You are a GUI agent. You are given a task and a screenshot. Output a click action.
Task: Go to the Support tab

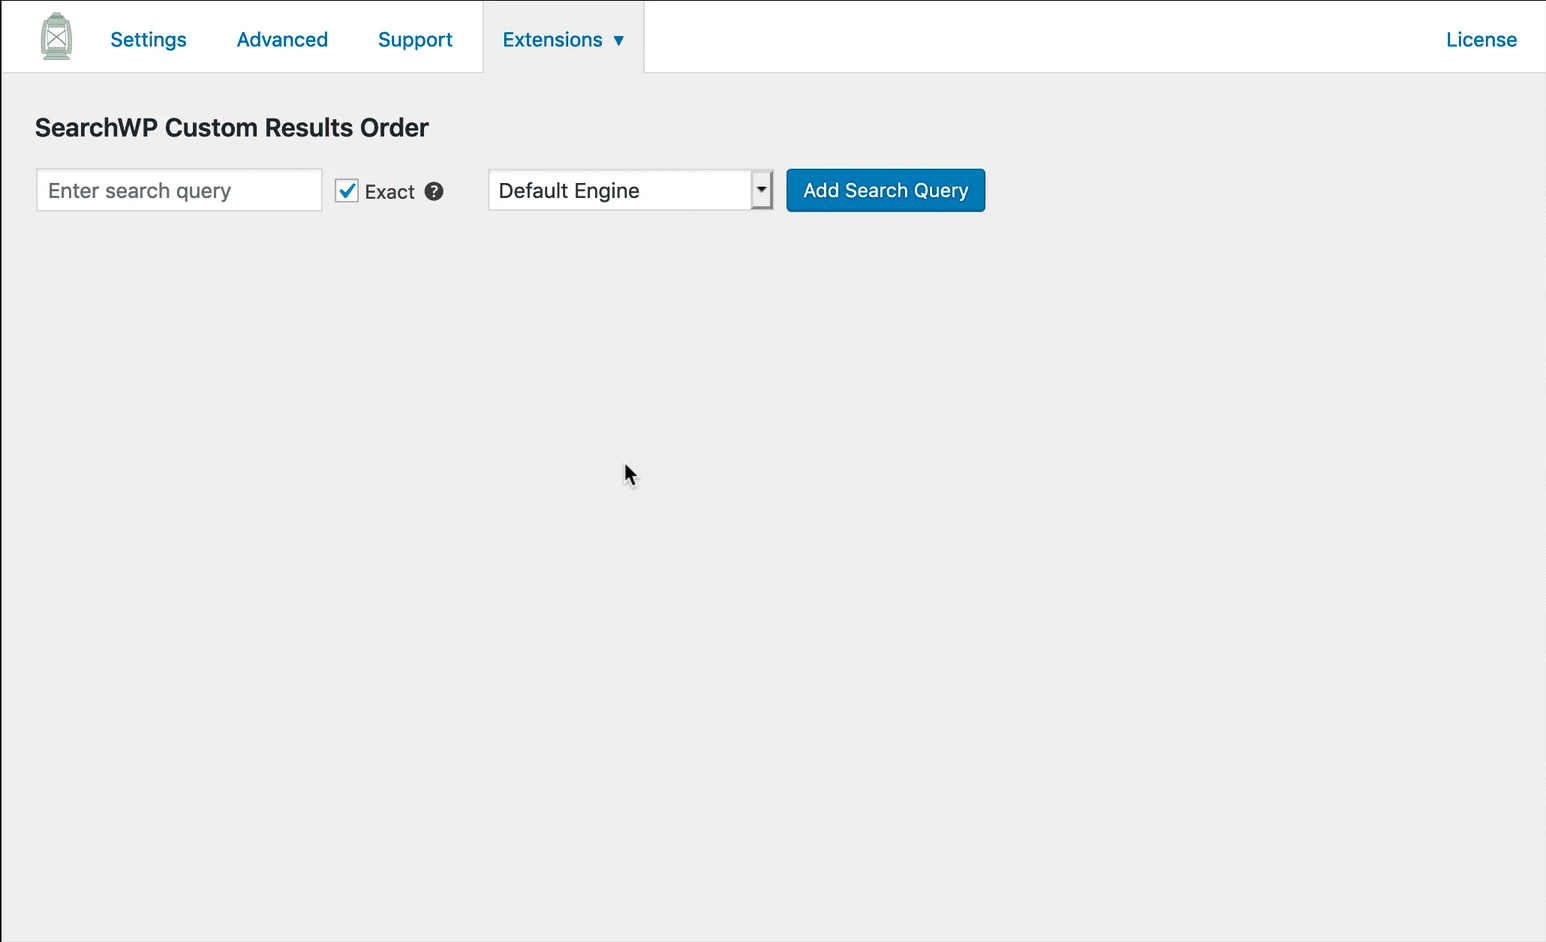(x=415, y=39)
